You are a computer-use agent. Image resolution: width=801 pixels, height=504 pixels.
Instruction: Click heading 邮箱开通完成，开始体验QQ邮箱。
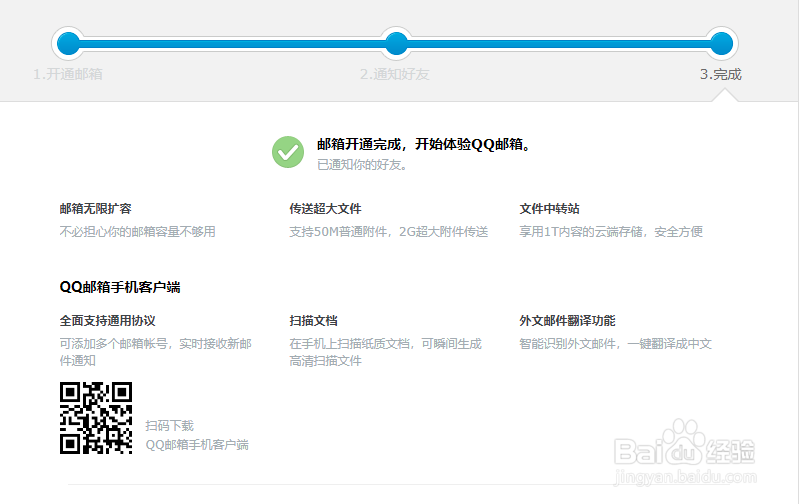(426, 145)
